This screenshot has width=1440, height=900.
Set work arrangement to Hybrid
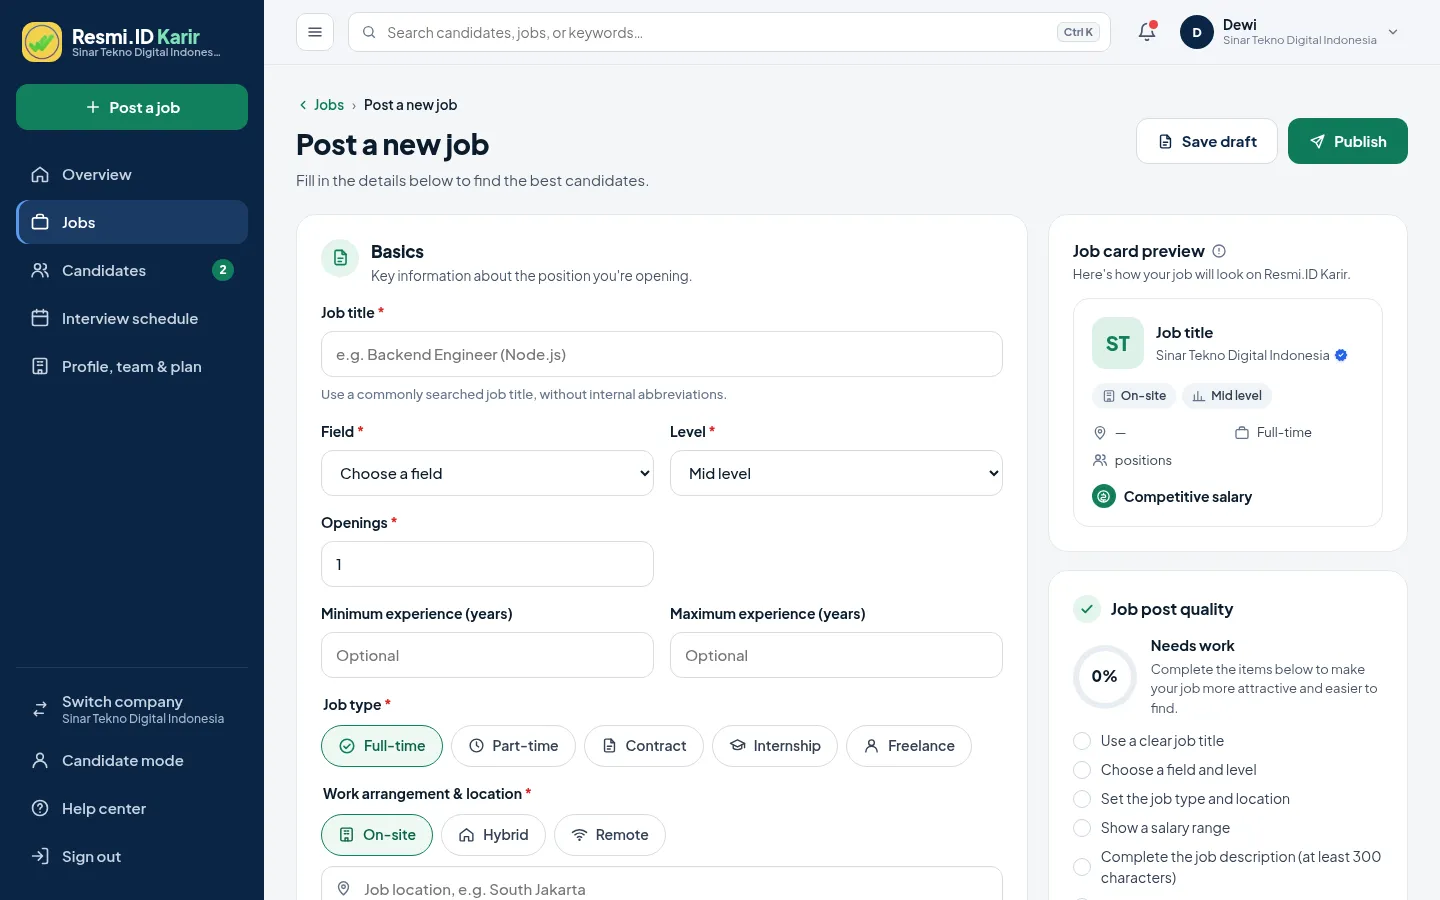coord(493,835)
